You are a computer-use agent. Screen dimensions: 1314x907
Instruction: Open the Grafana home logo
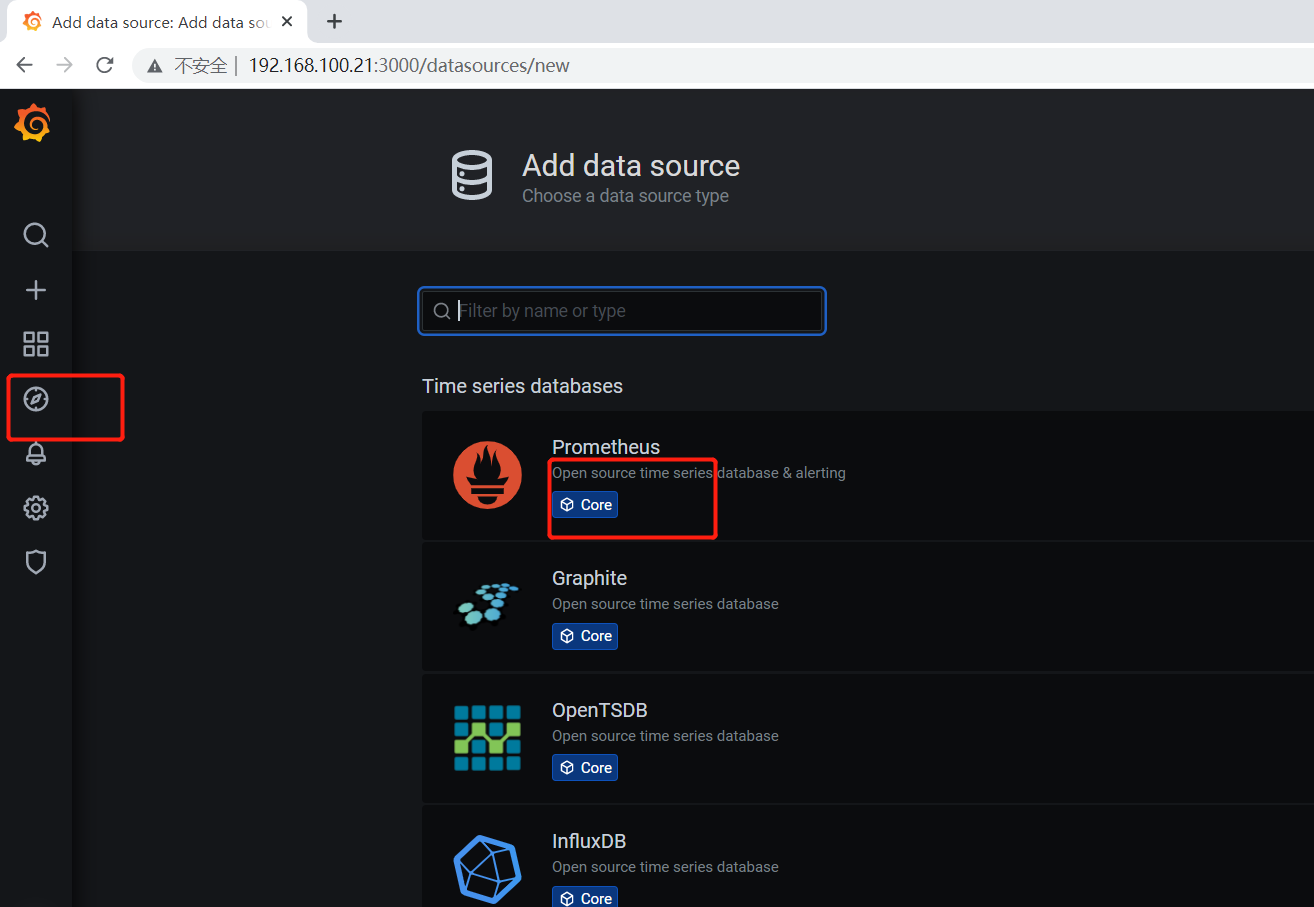click(x=32, y=123)
